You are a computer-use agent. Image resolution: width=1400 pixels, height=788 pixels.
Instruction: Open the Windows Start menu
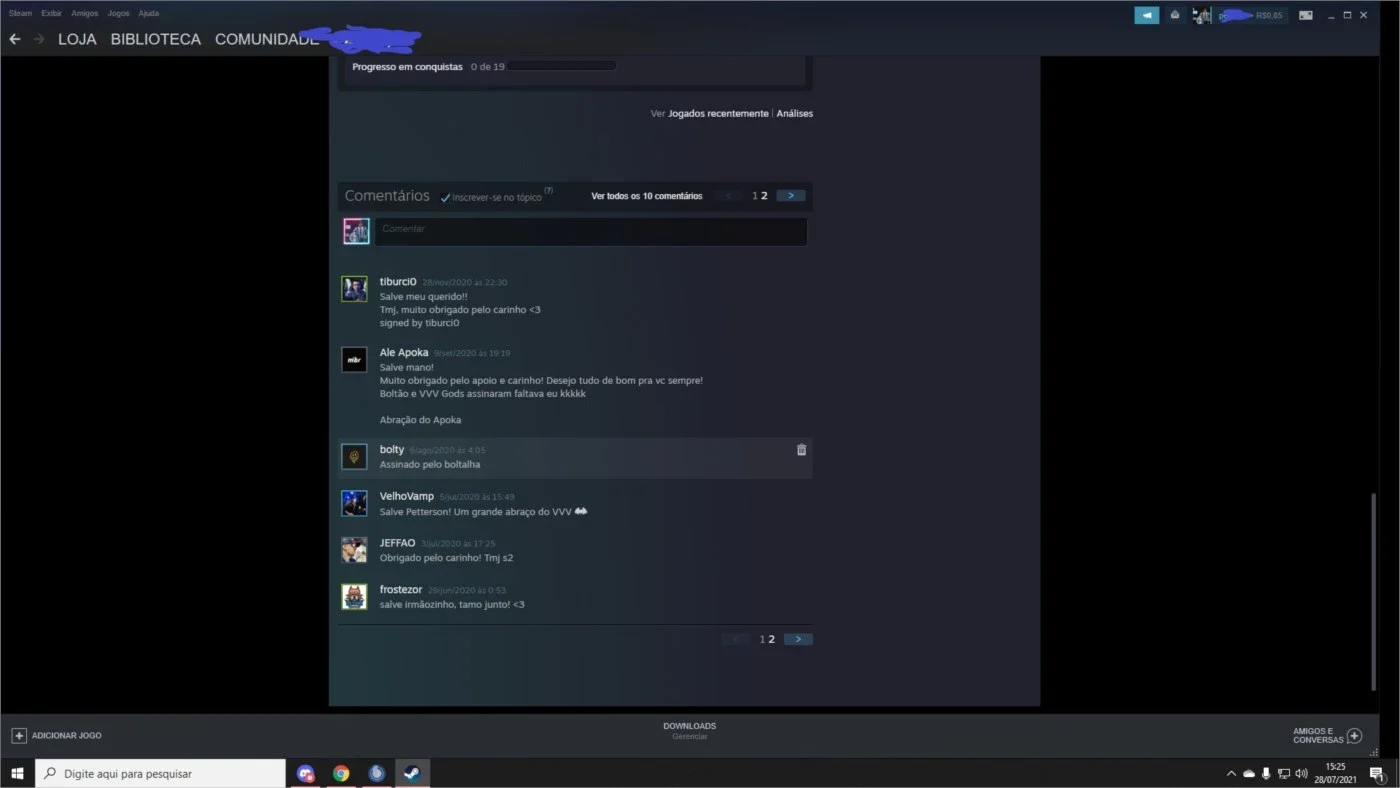tap(17, 773)
